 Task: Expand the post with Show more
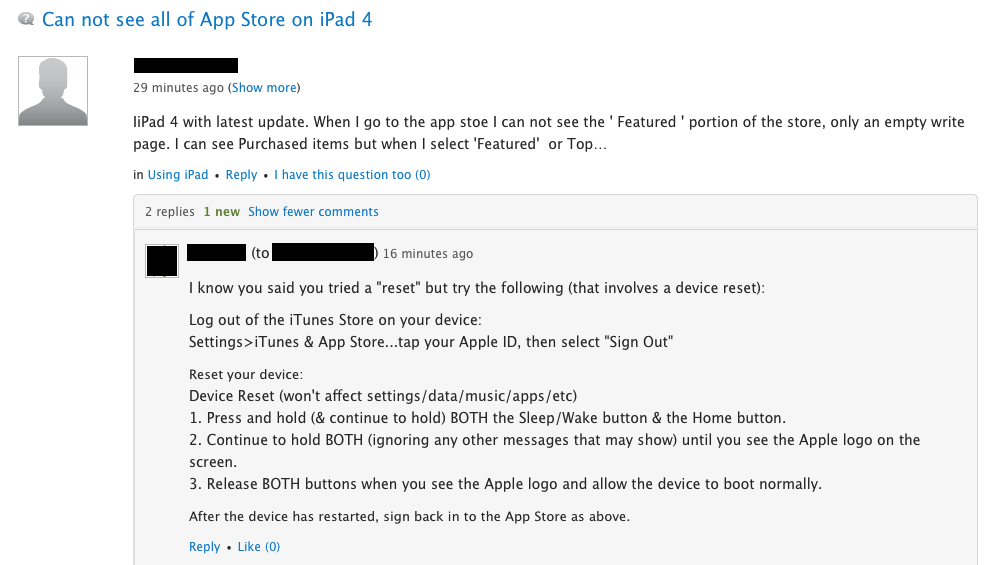pyautogui.click(x=264, y=88)
